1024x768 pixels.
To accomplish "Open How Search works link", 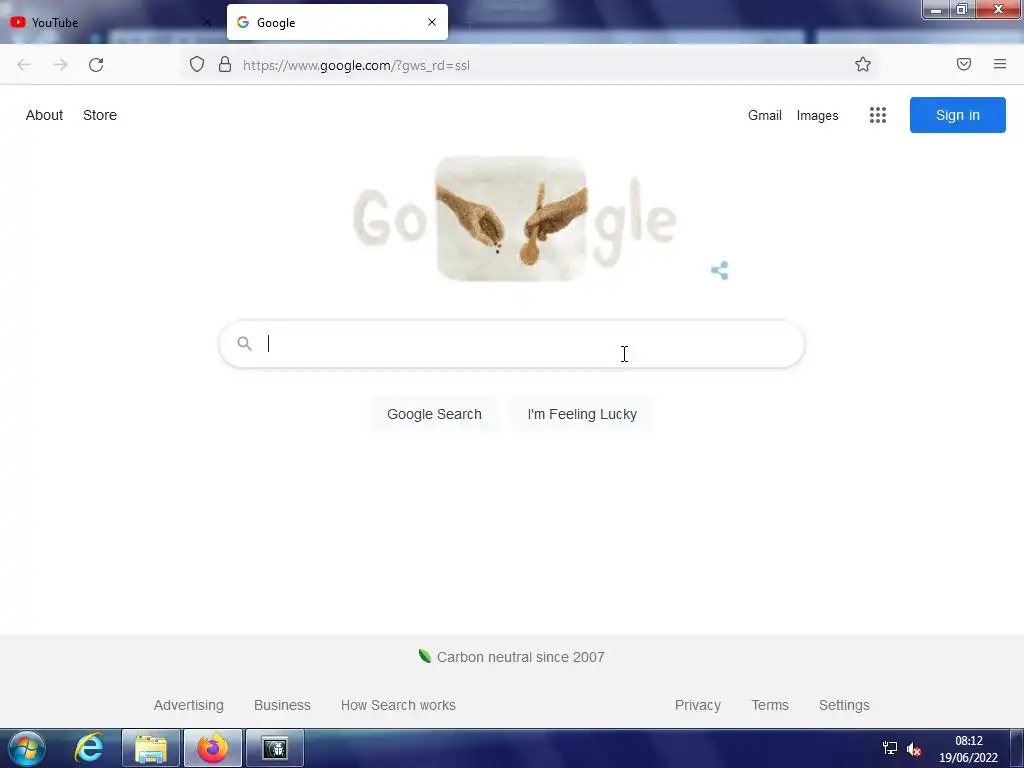I will pos(398,705).
